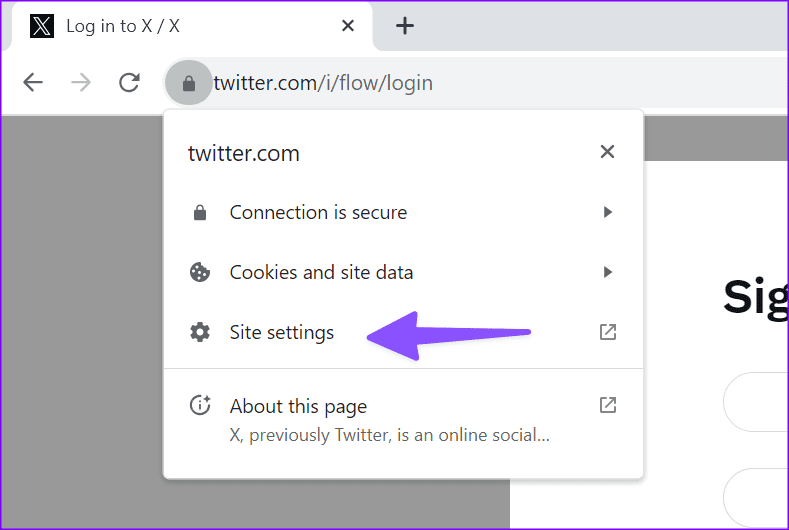789x530 pixels.
Task: Click the forward navigation arrow
Action: [81, 83]
